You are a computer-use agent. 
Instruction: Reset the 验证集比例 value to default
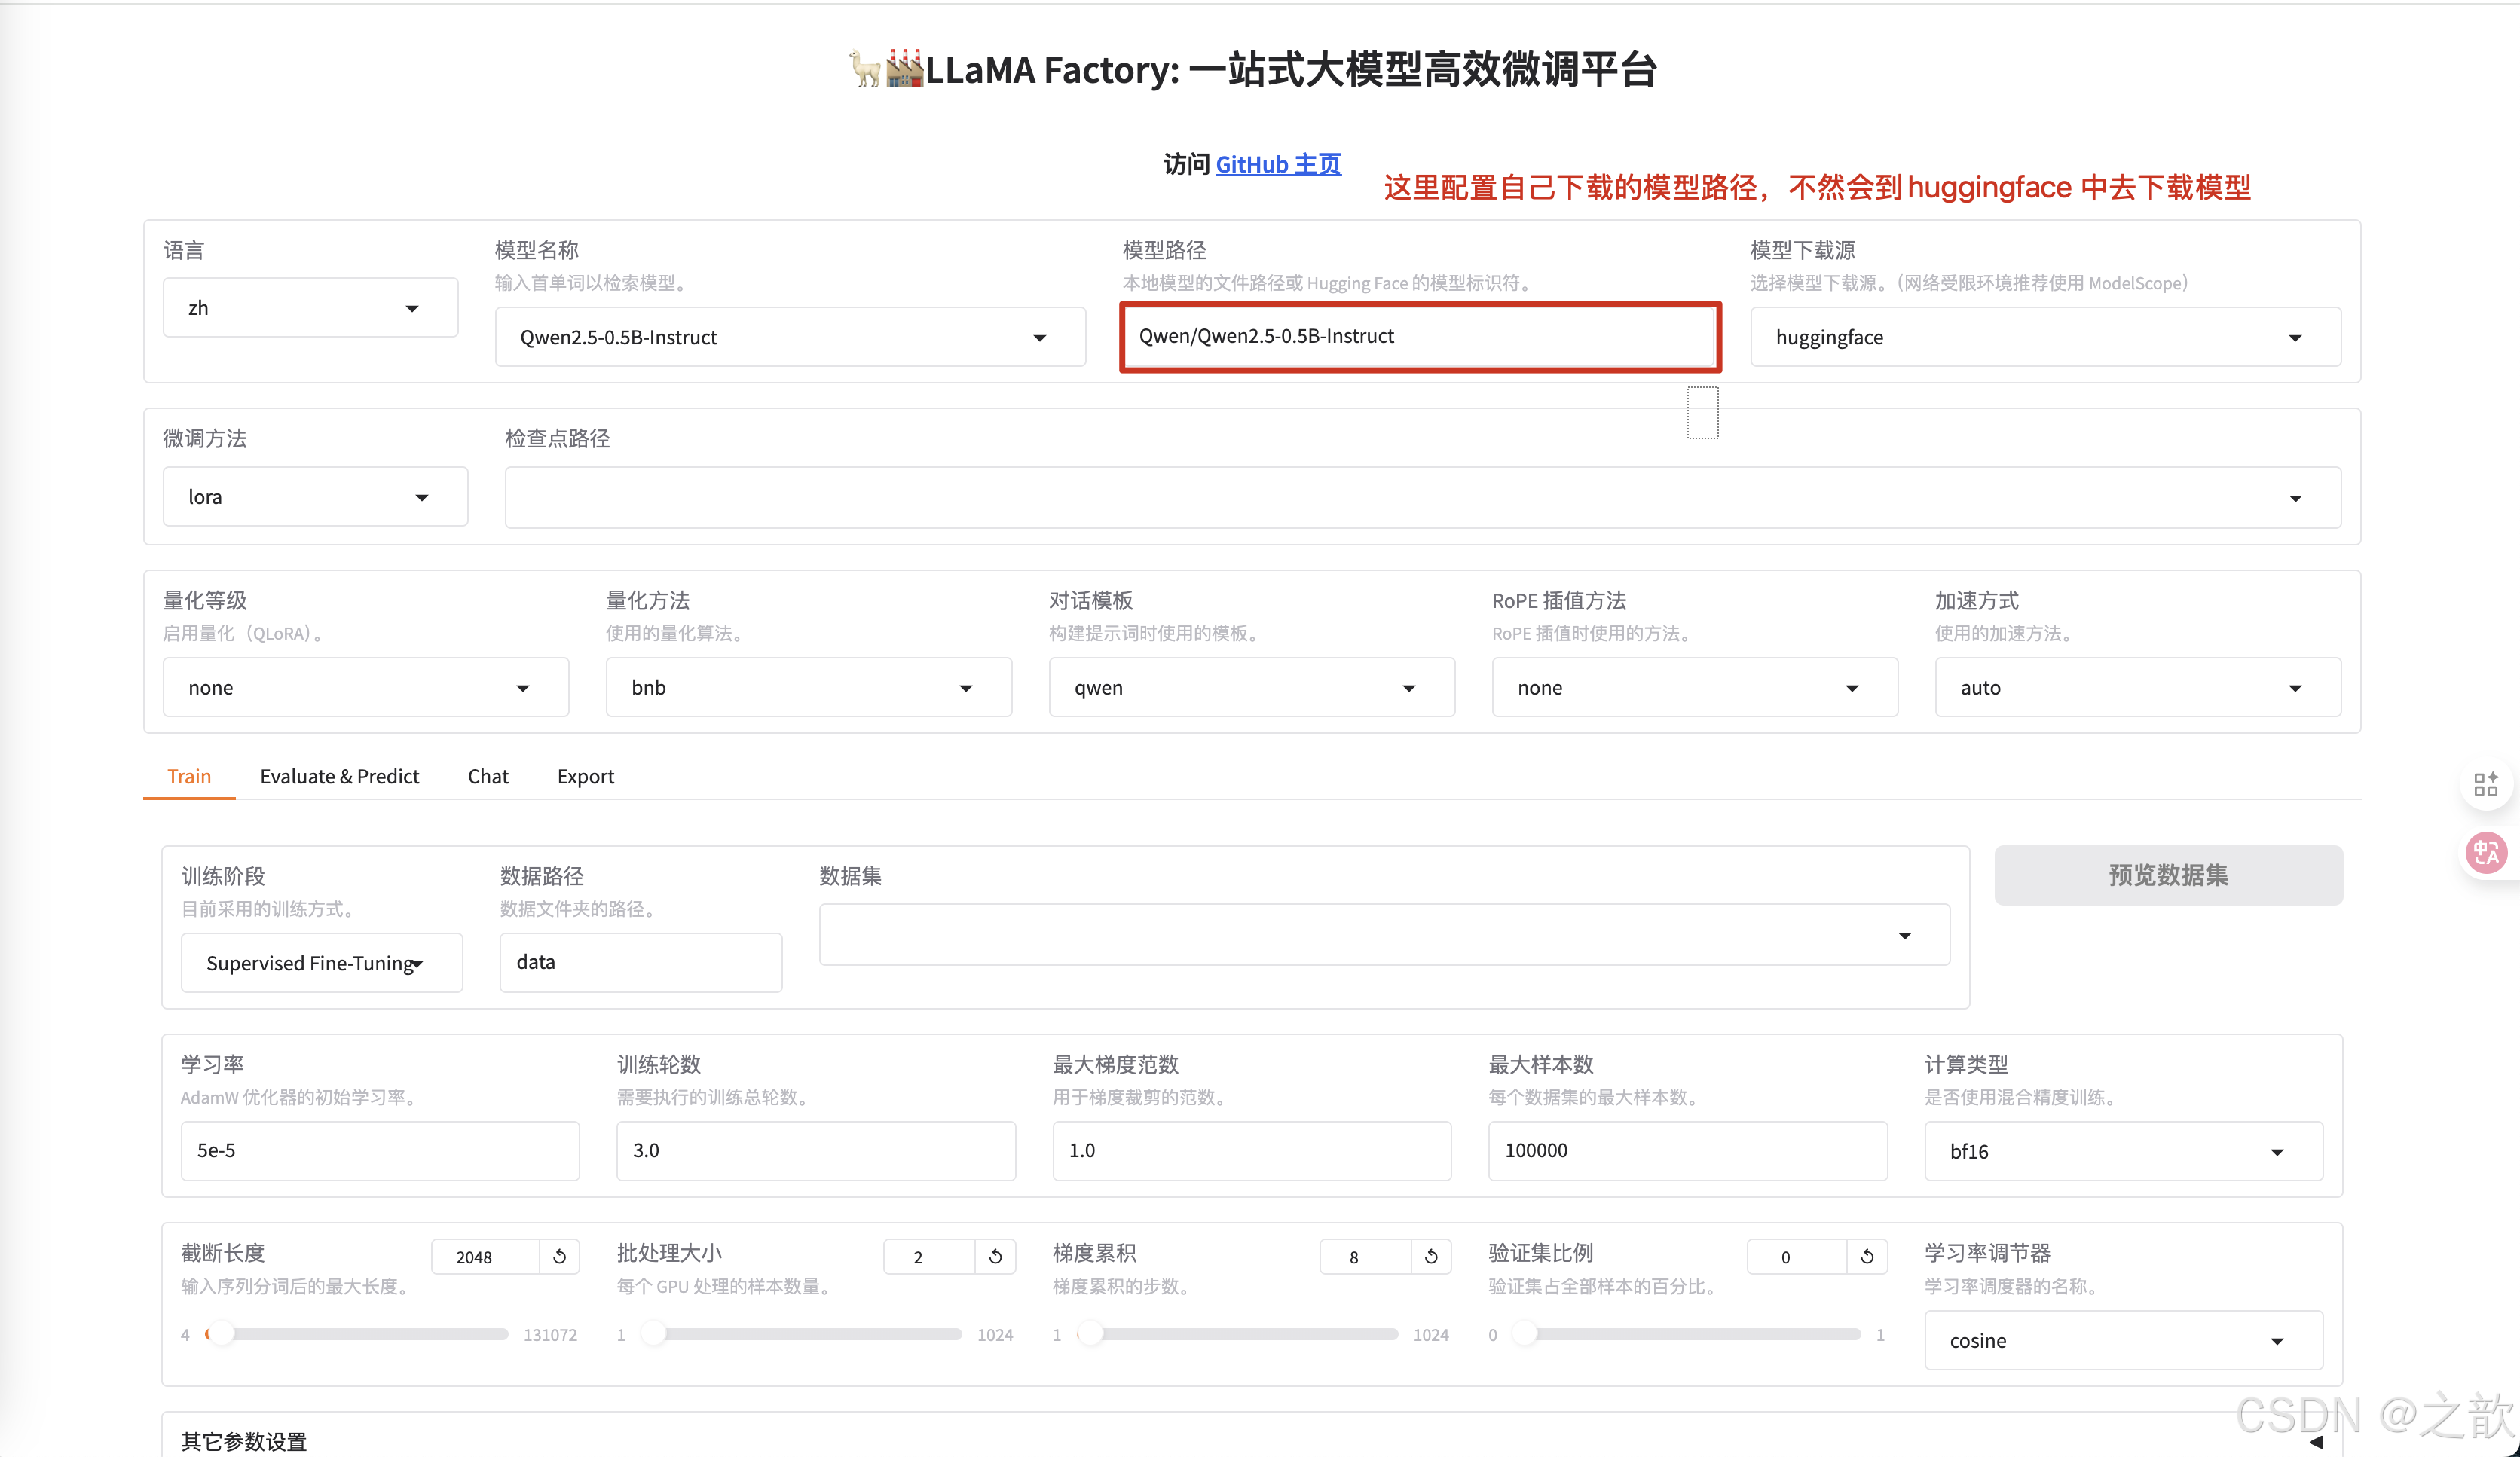tap(1868, 1257)
